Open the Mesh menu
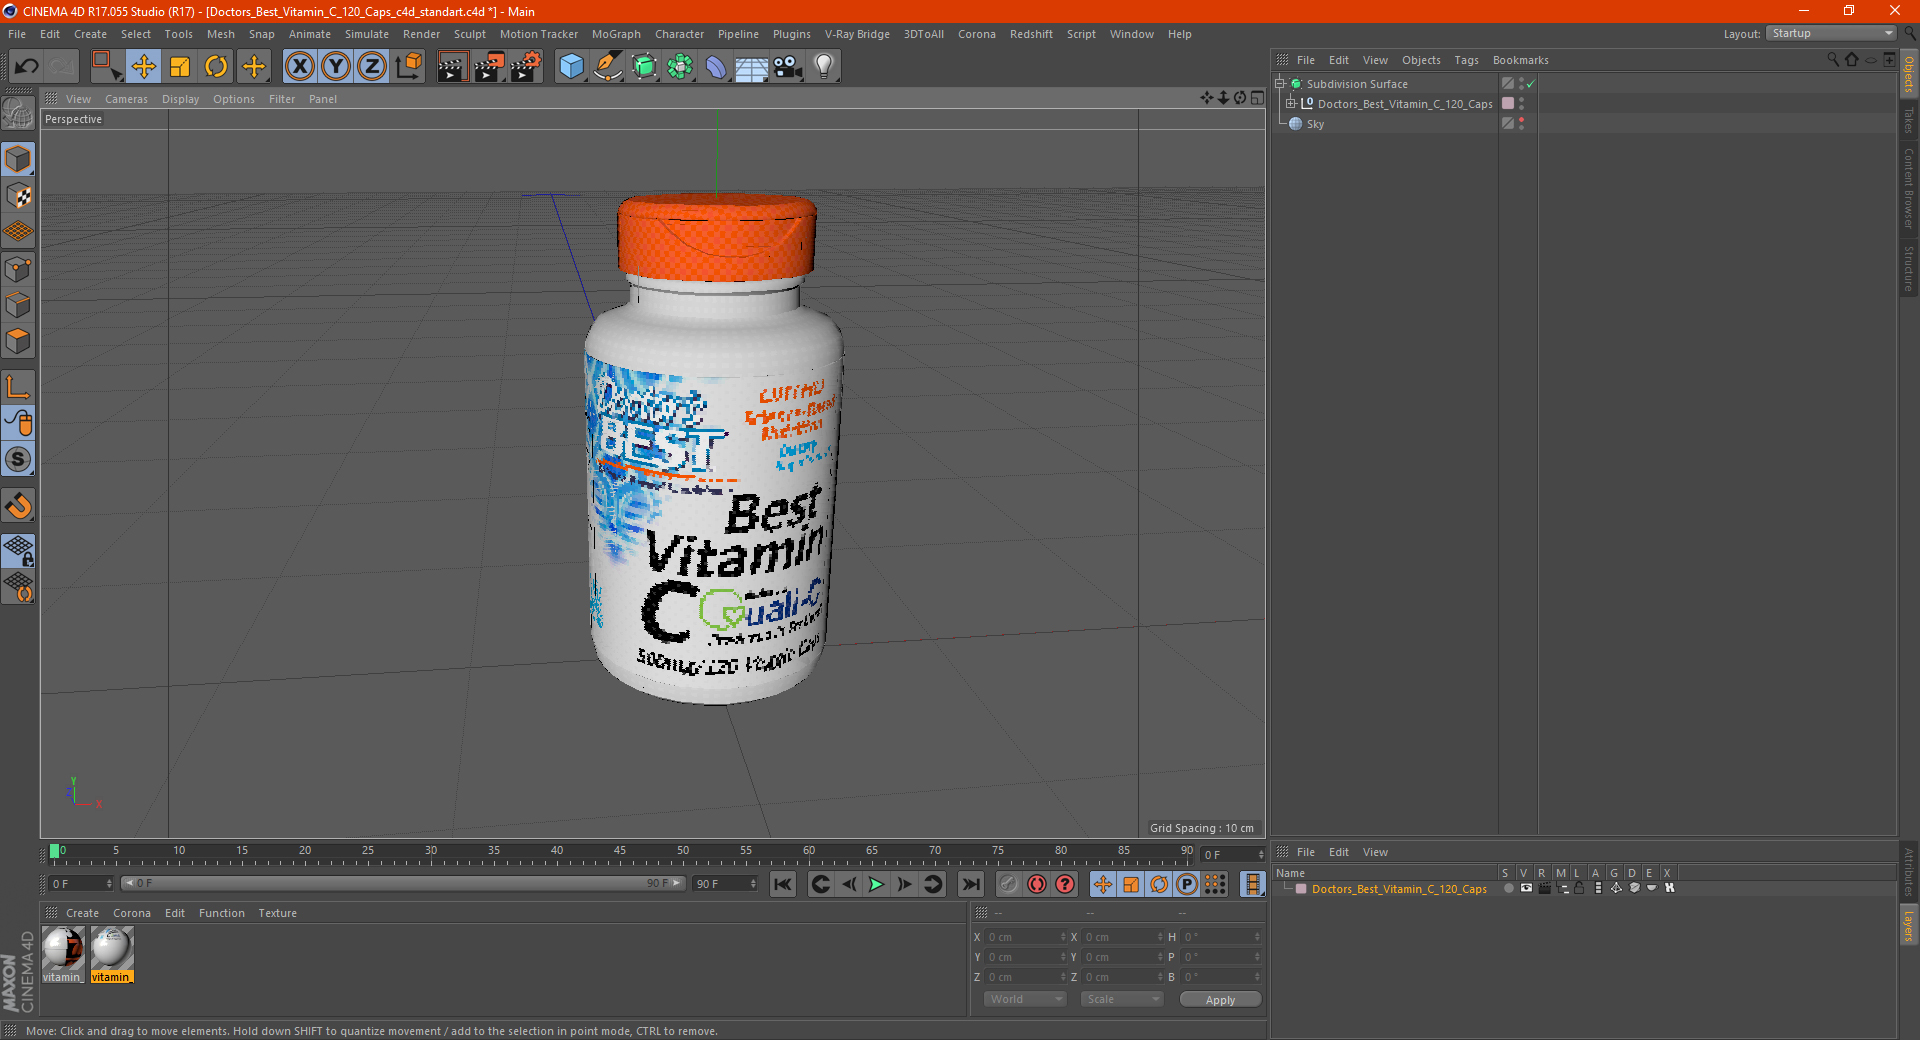 220,34
